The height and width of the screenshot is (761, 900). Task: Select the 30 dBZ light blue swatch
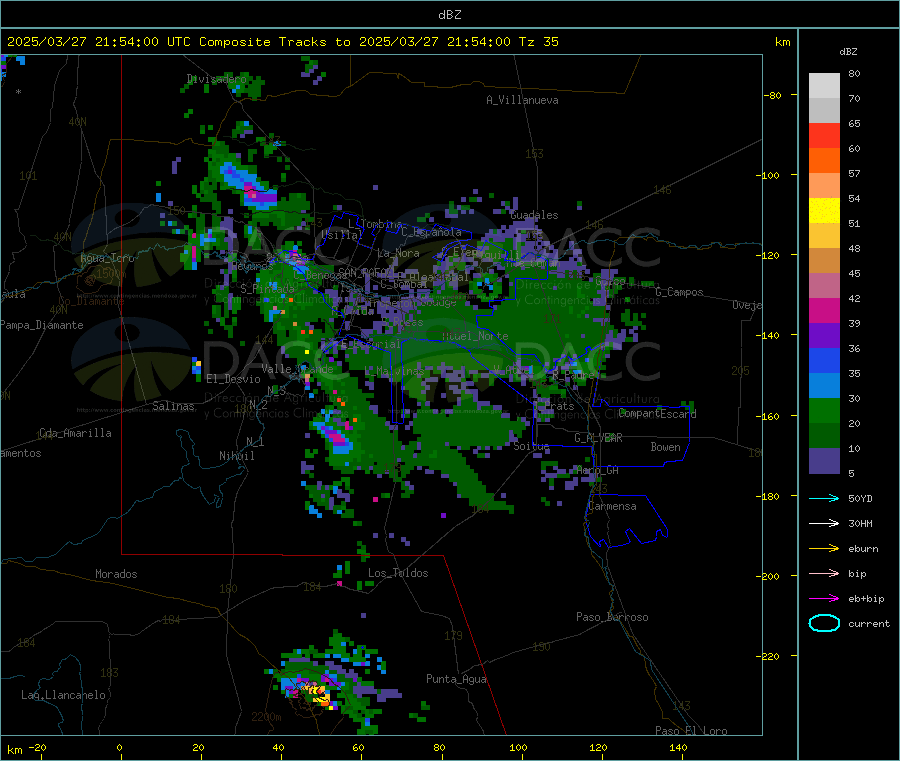pos(824,386)
